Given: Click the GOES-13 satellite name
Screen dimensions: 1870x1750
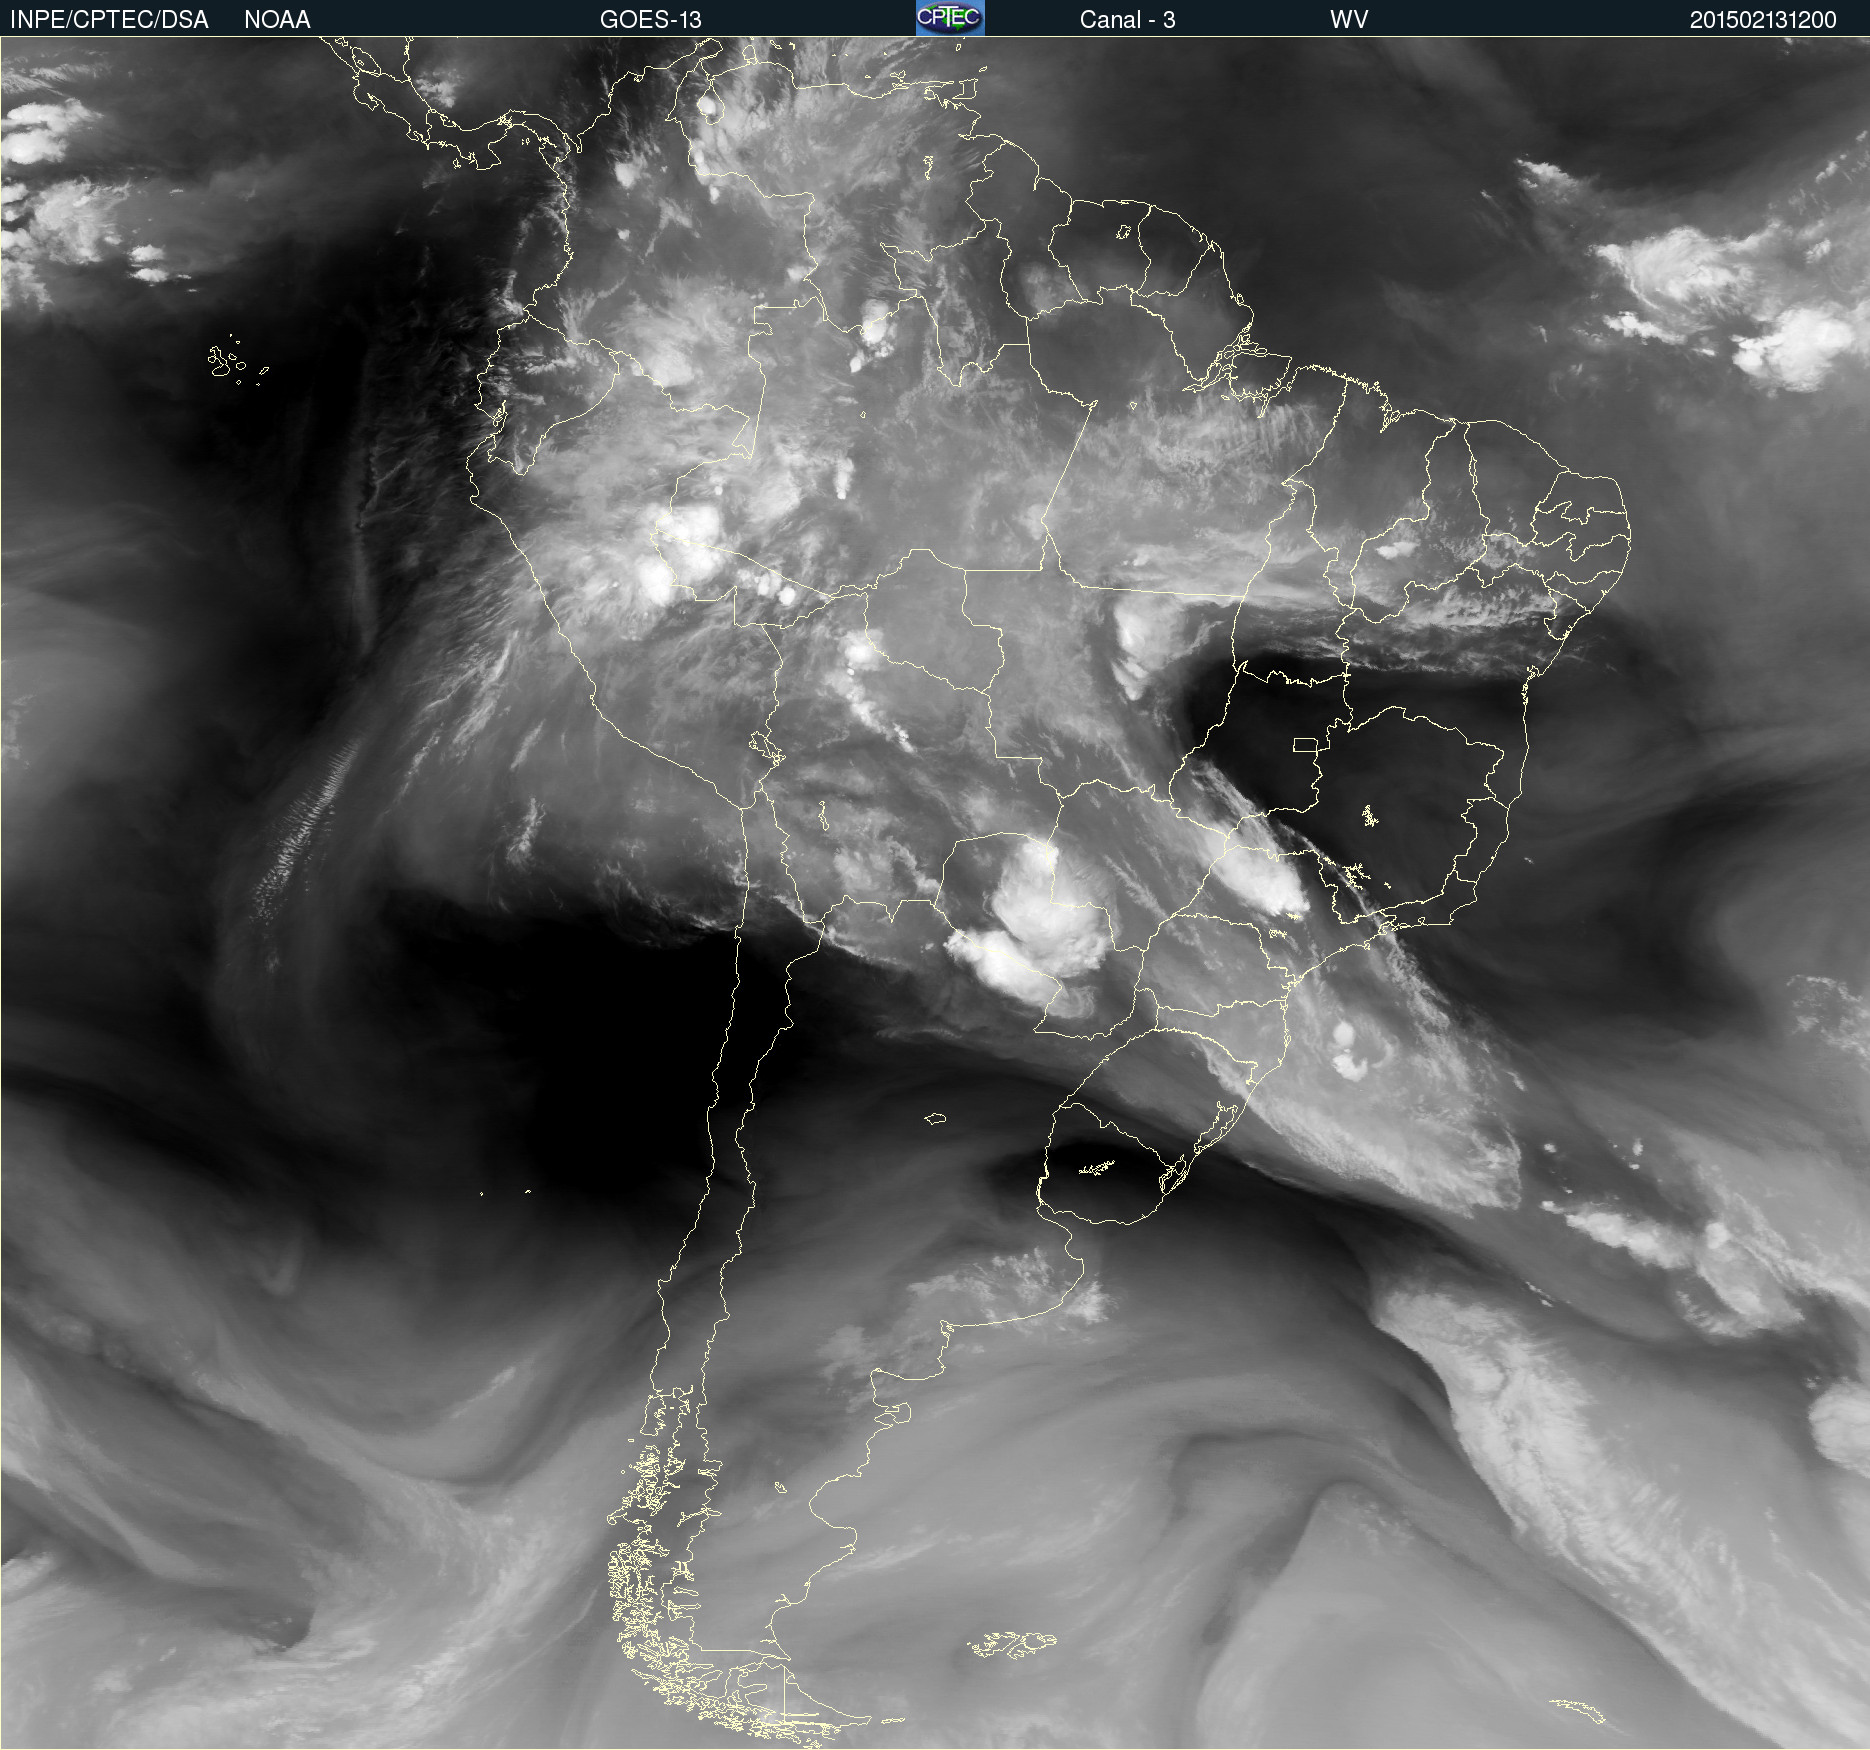Looking at the screenshot, I should click(x=650, y=20).
